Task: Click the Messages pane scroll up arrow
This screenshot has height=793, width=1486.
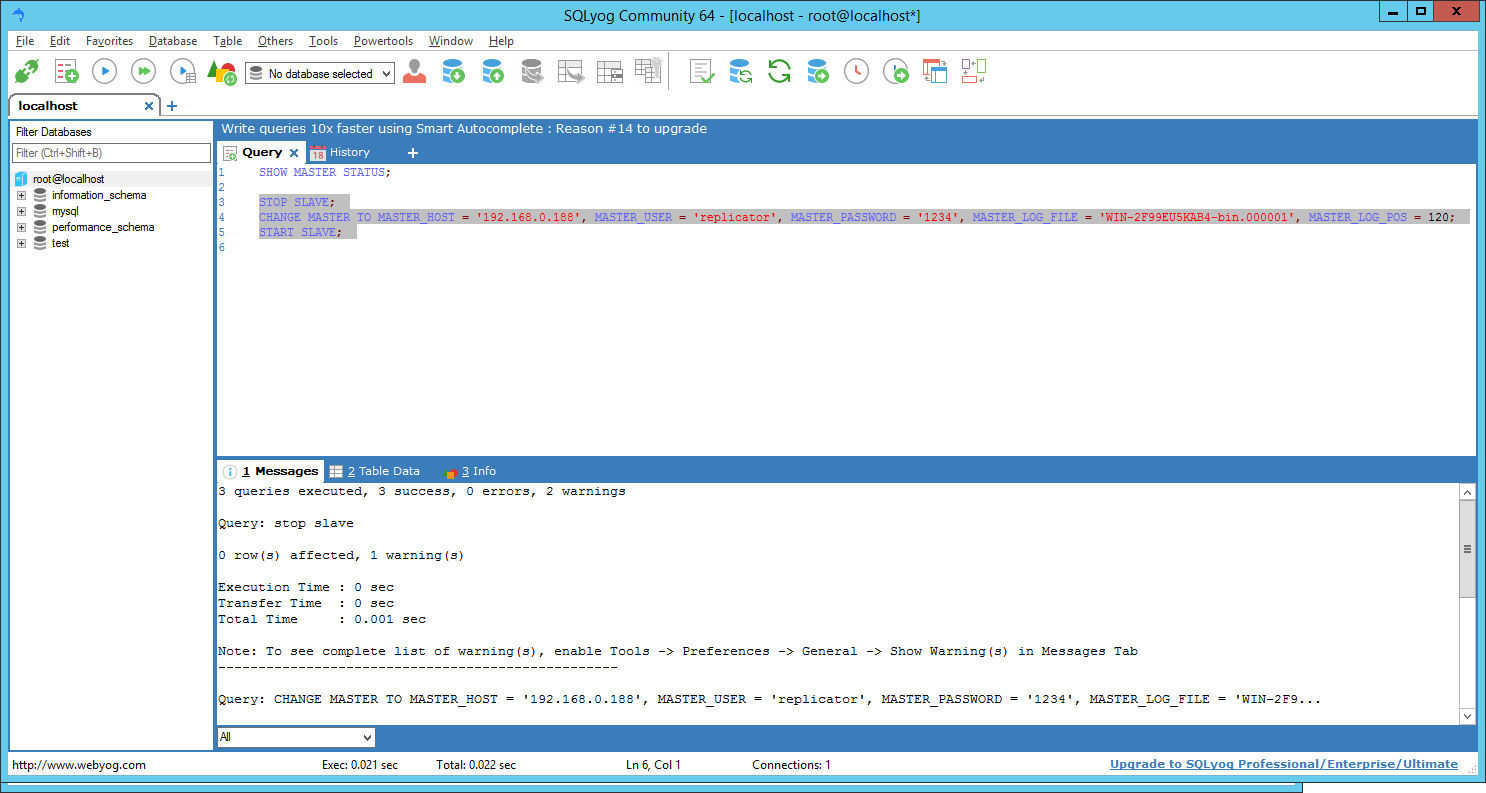Action: click(1467, 492)
